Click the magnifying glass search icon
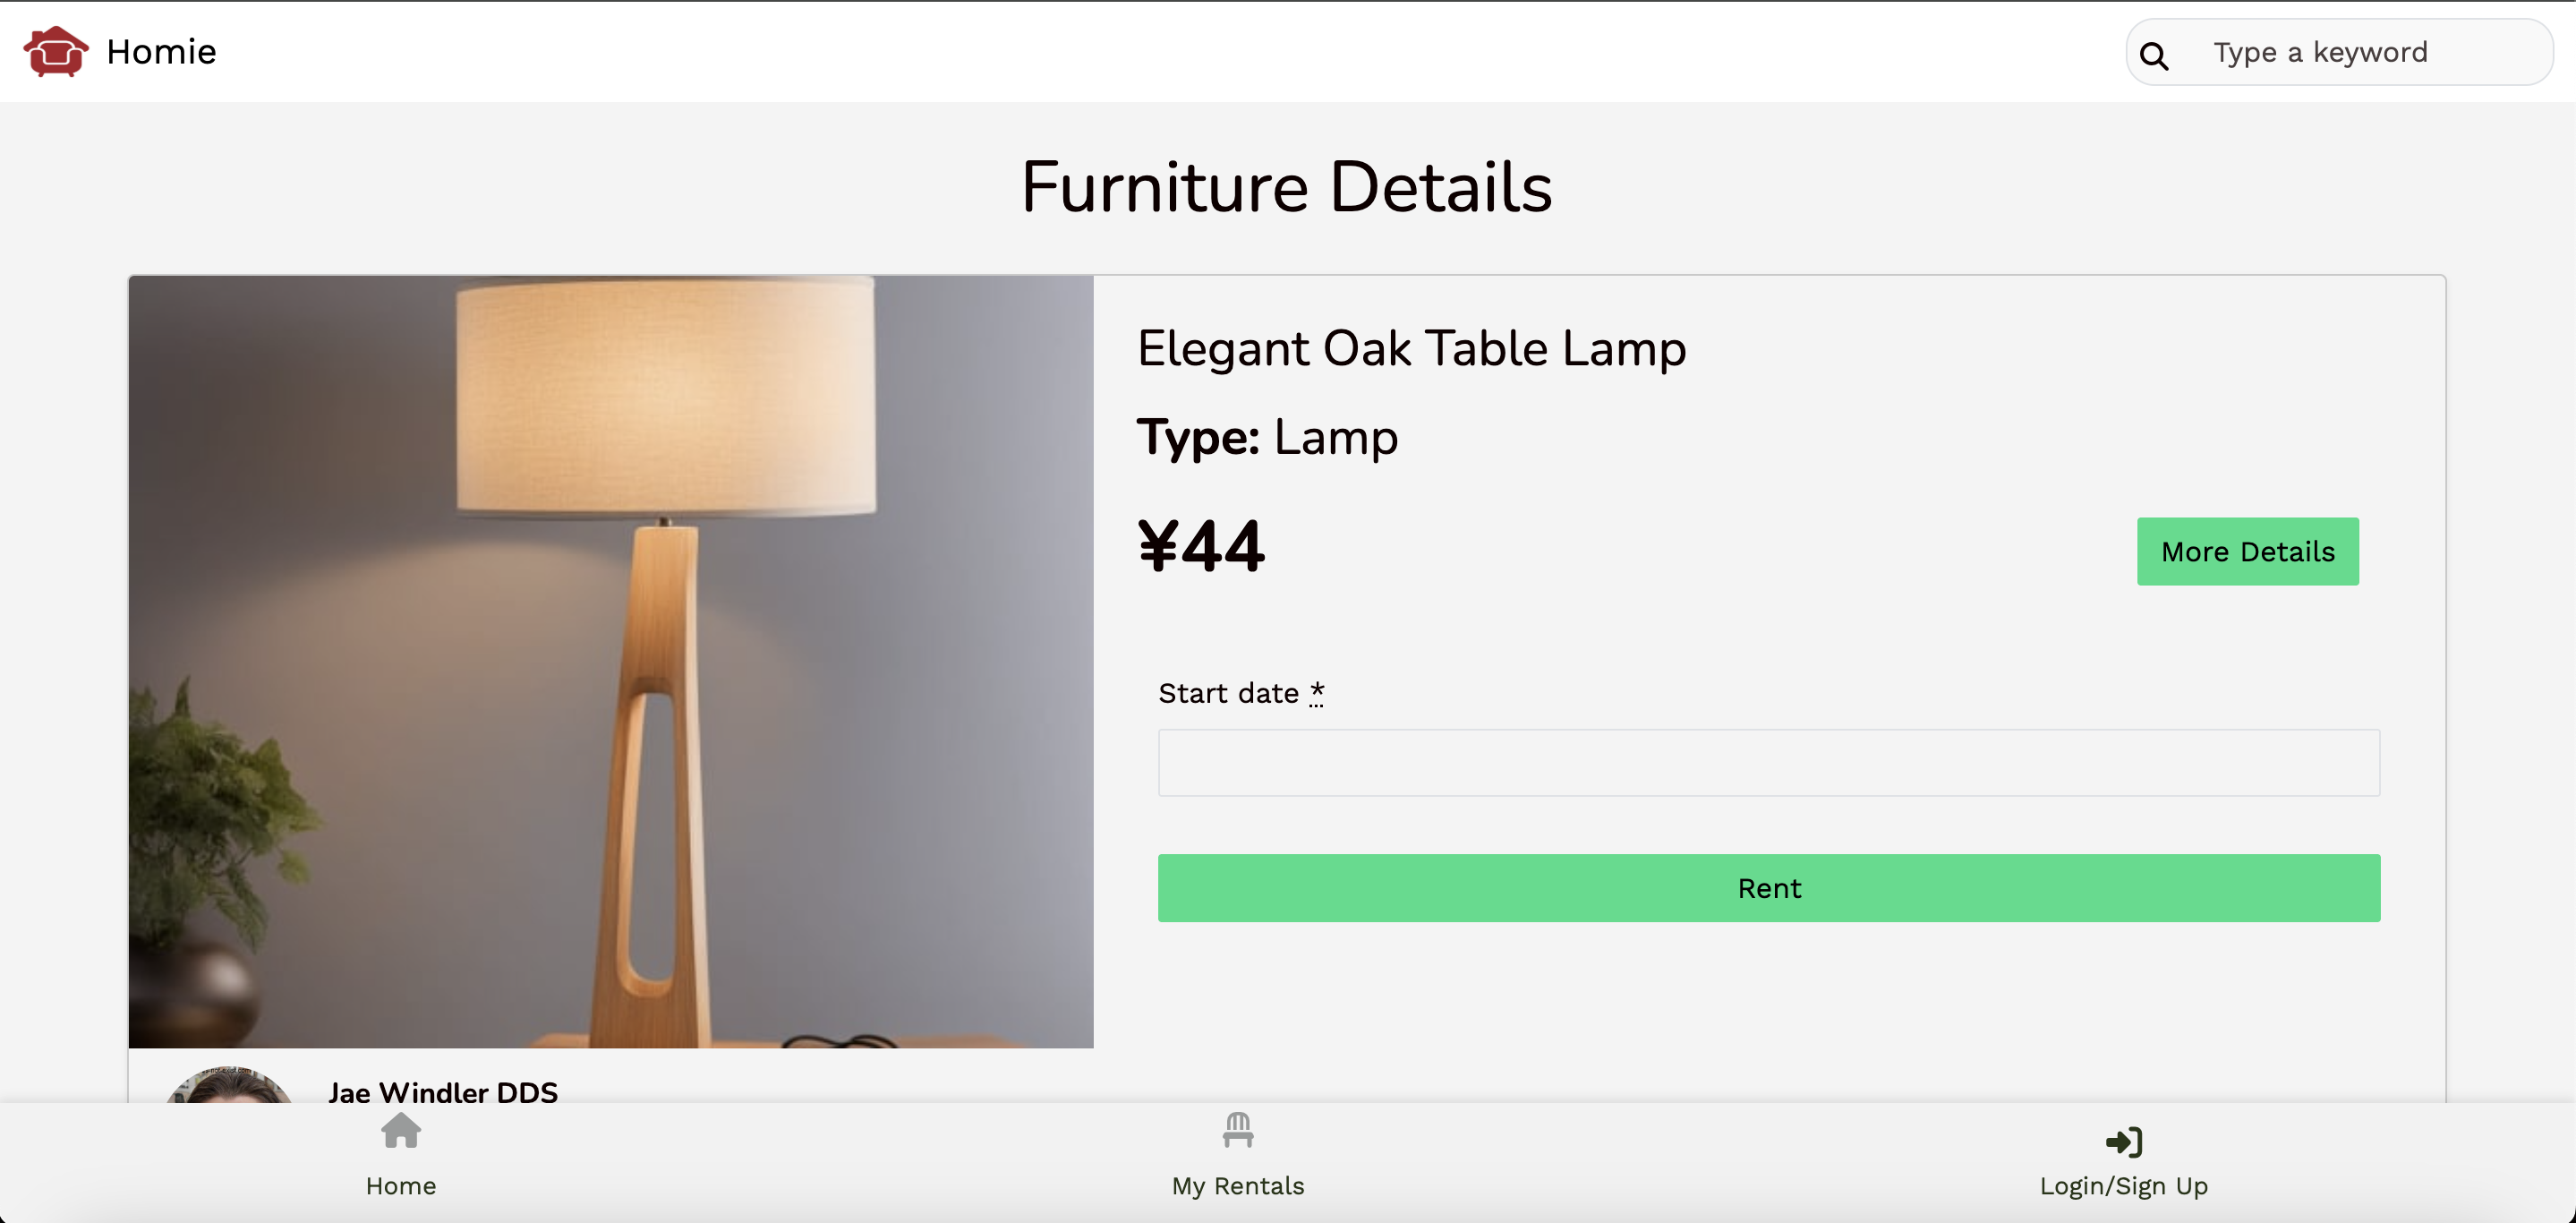 click(2154, 56)
